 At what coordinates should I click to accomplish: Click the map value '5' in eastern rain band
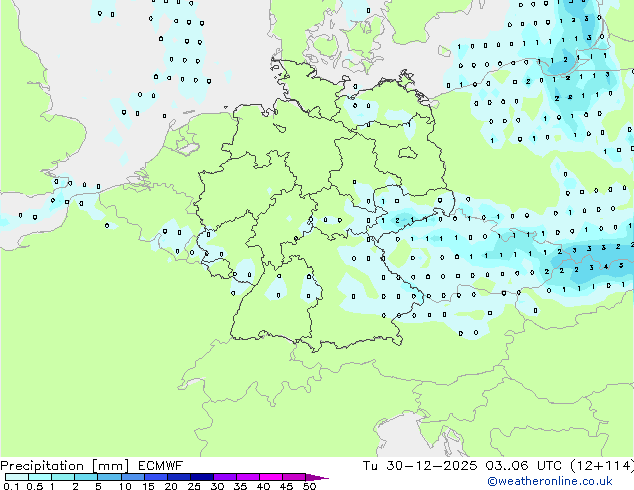pos(621,265)
